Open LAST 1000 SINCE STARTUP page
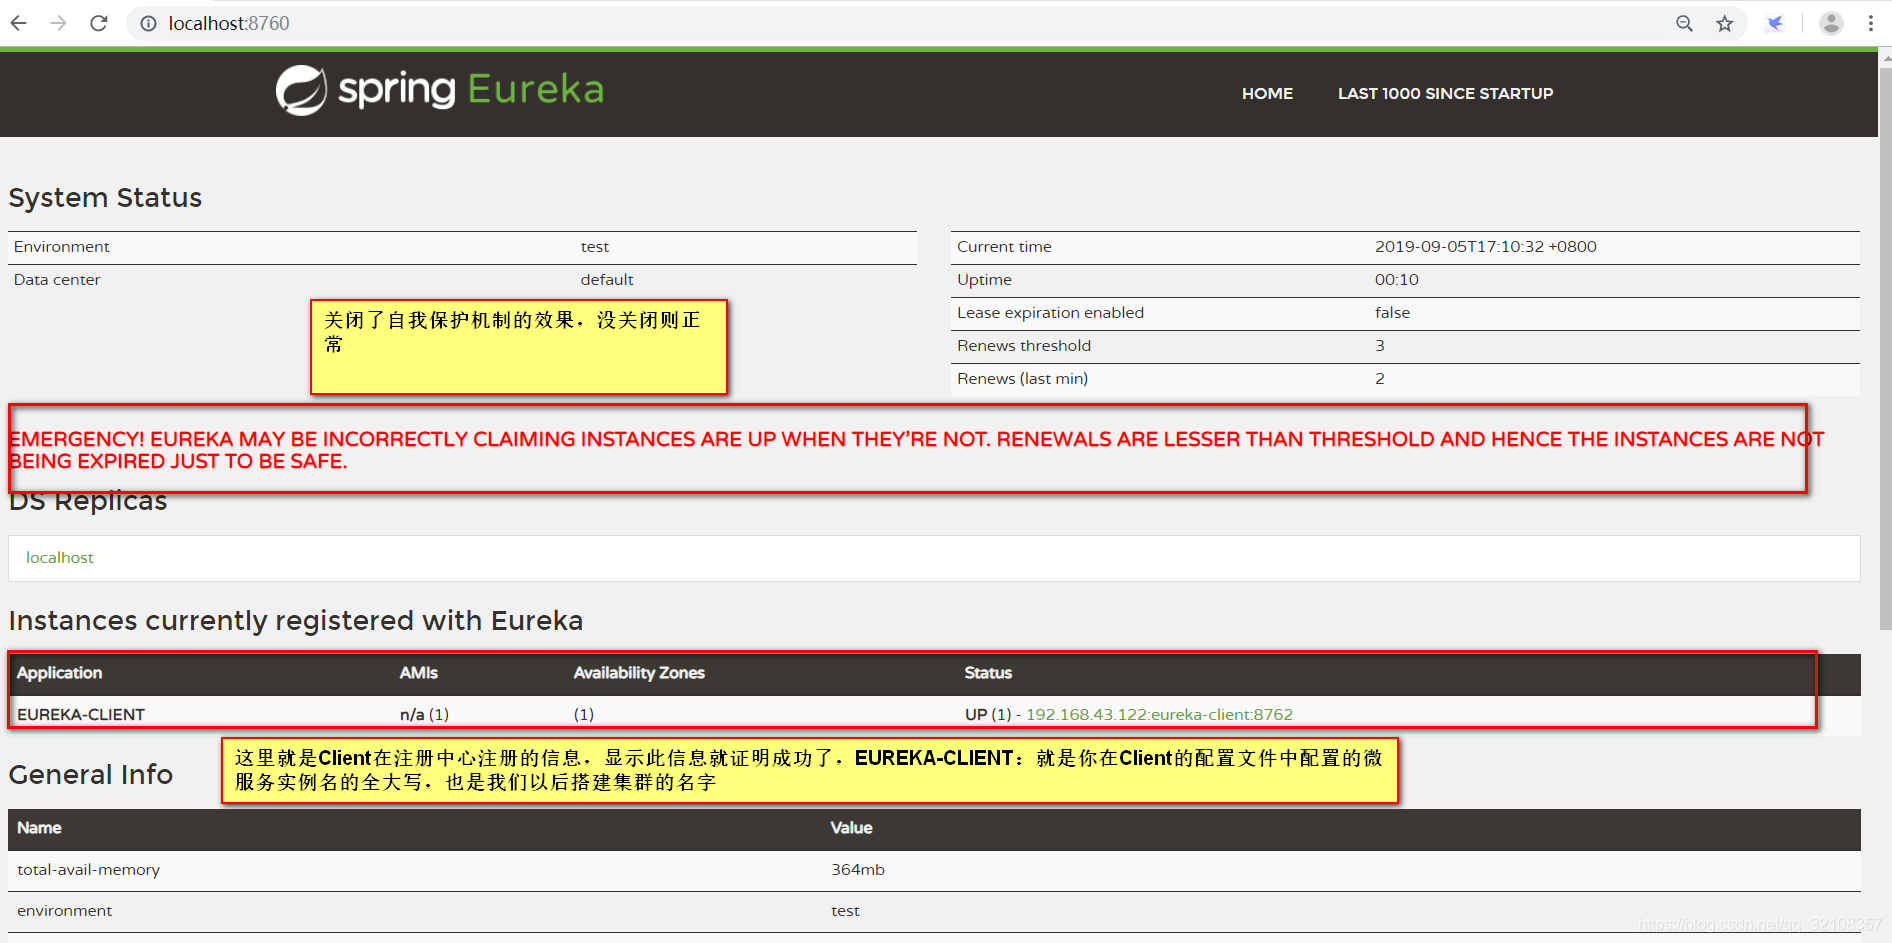 coord(1445,93)
